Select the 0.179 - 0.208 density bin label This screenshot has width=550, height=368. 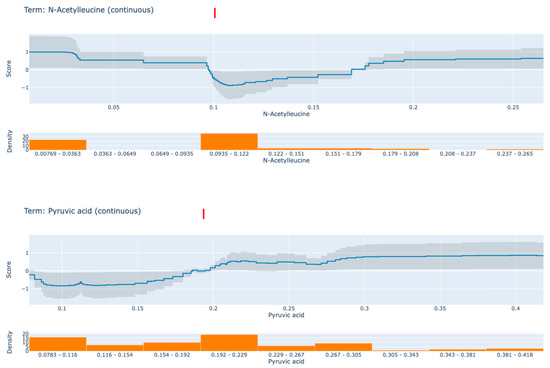coord(401,154)
